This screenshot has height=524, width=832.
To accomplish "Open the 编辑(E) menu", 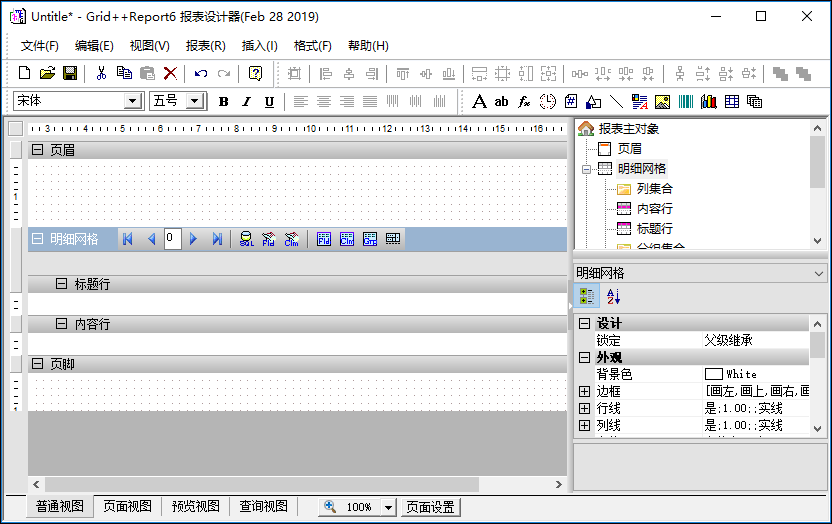I will [x=94, y=46].
